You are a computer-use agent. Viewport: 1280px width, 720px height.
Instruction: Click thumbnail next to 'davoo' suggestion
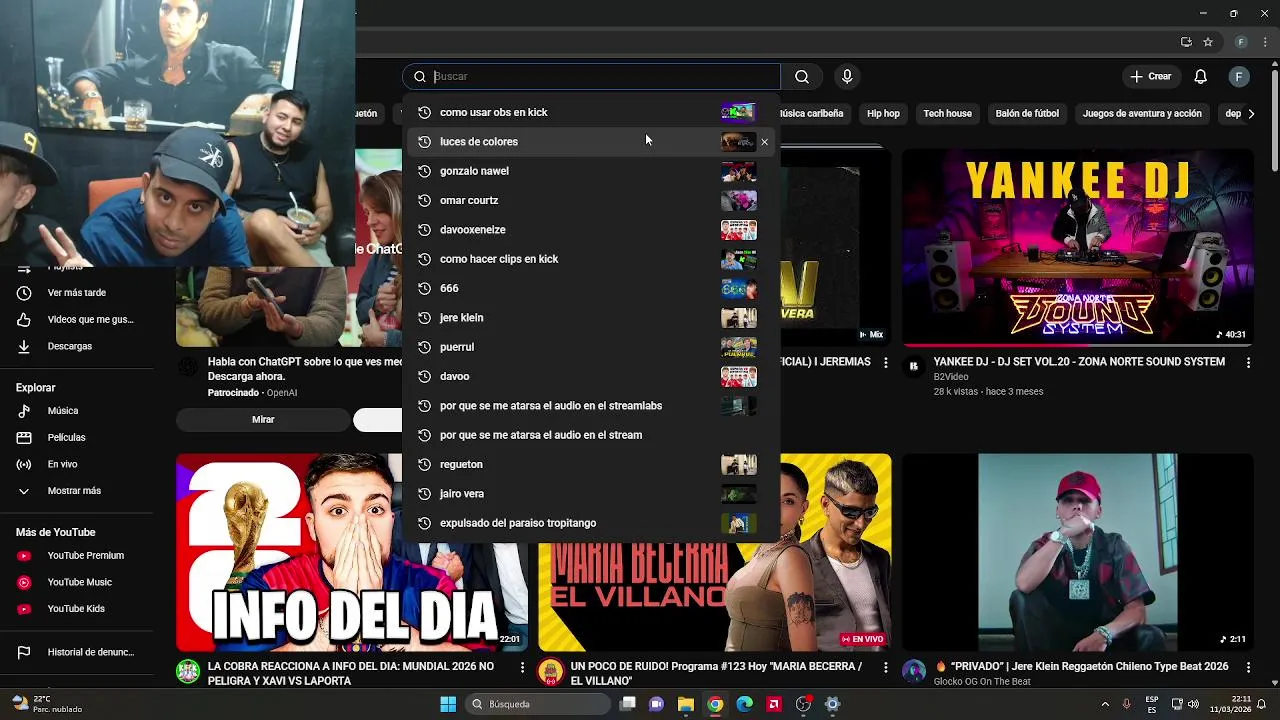(739, 376)
